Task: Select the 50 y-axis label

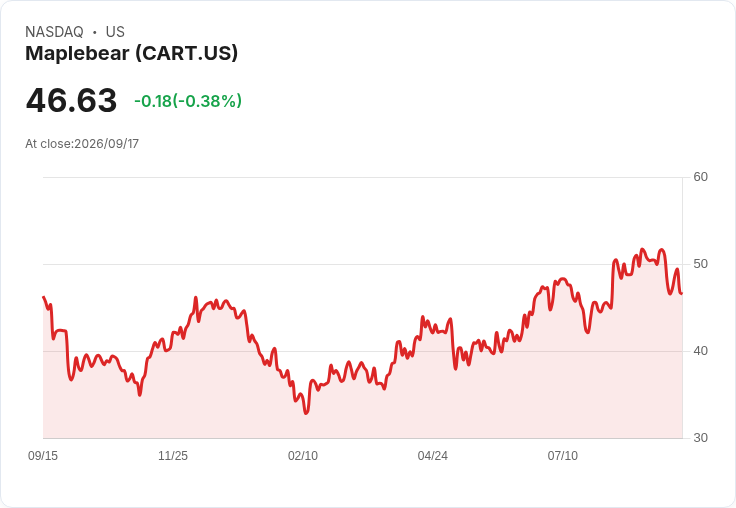Action: tap(700, 264)
